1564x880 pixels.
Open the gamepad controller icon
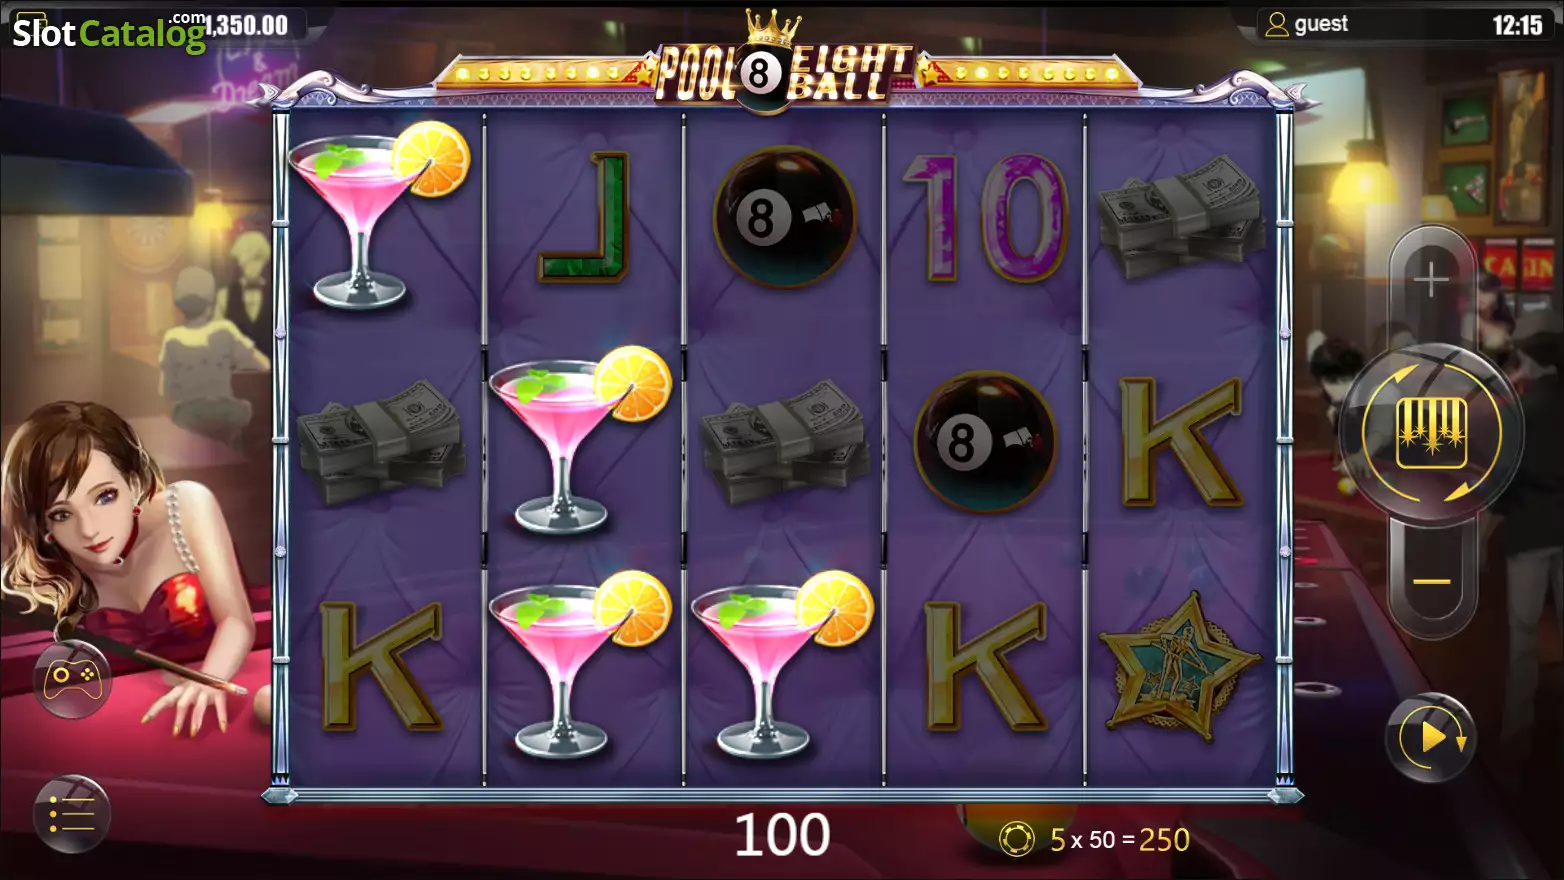point(71,679)
